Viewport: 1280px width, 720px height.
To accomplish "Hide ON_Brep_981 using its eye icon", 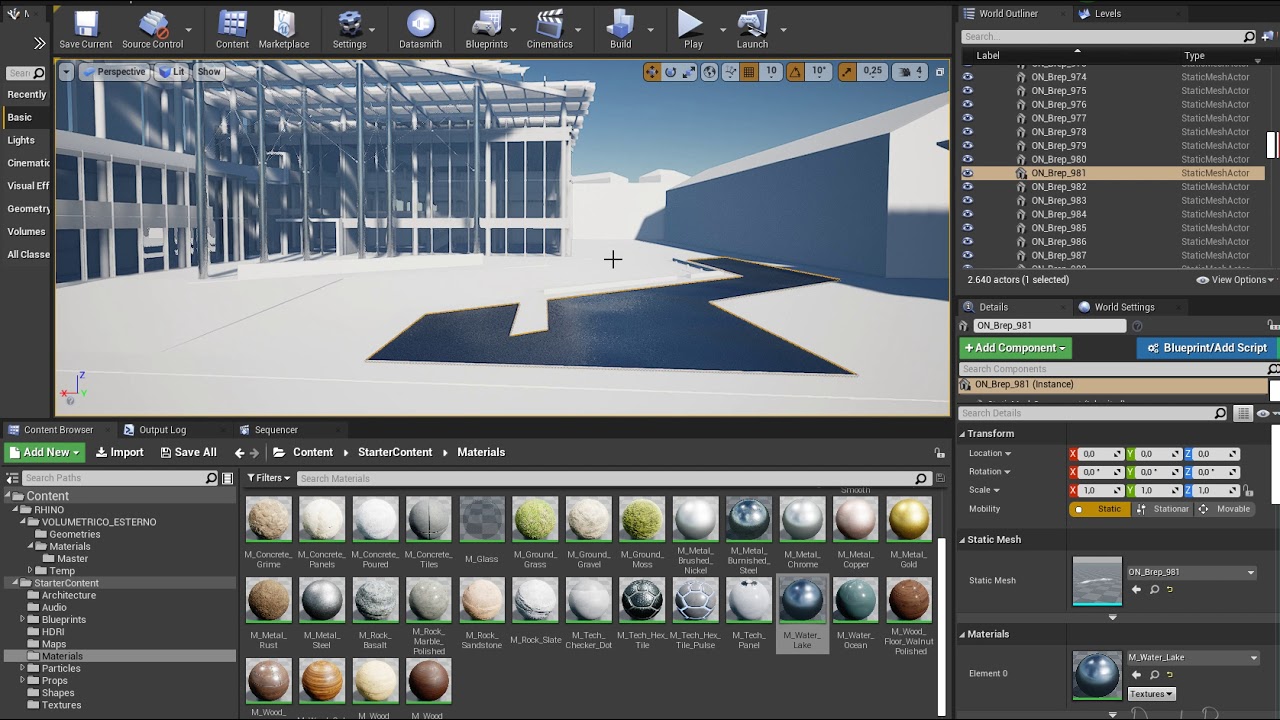I will (967, 173).
